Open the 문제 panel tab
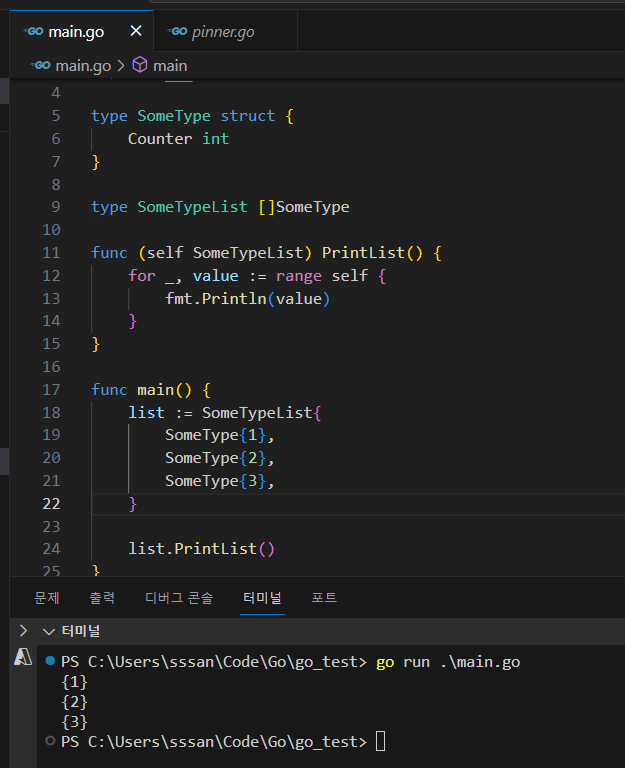625x768 pixels. (47, 598)
